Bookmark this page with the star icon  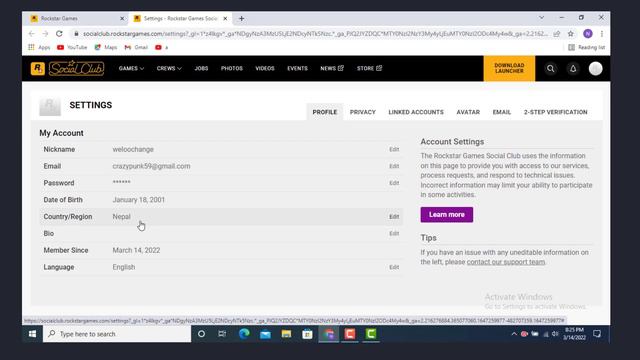click(571, 34)
